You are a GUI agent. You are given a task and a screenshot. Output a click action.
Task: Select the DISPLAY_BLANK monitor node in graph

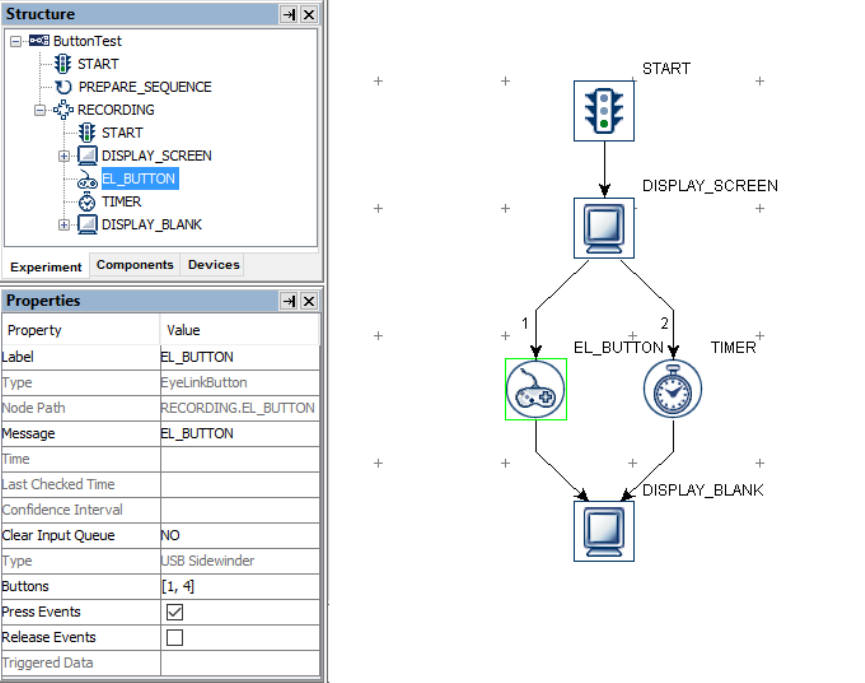(604, 531)
